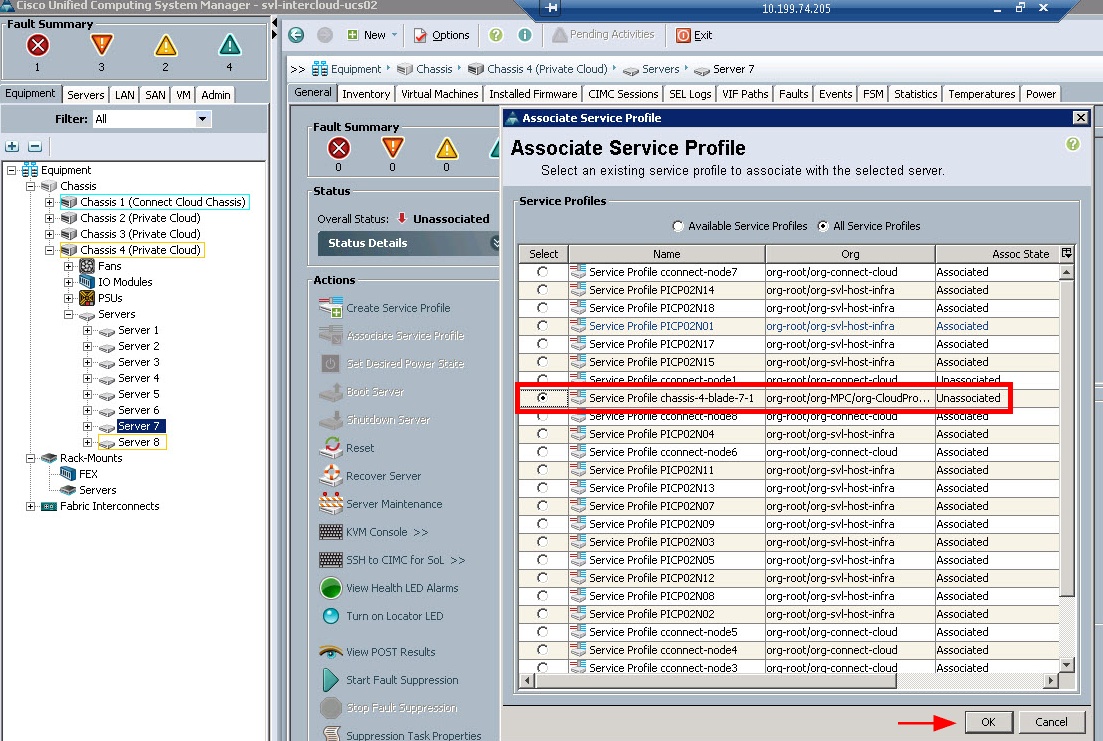Click the Name column header
Image resolution: width=1103 pixels, height=741 pixels.
tap(666, 254)
